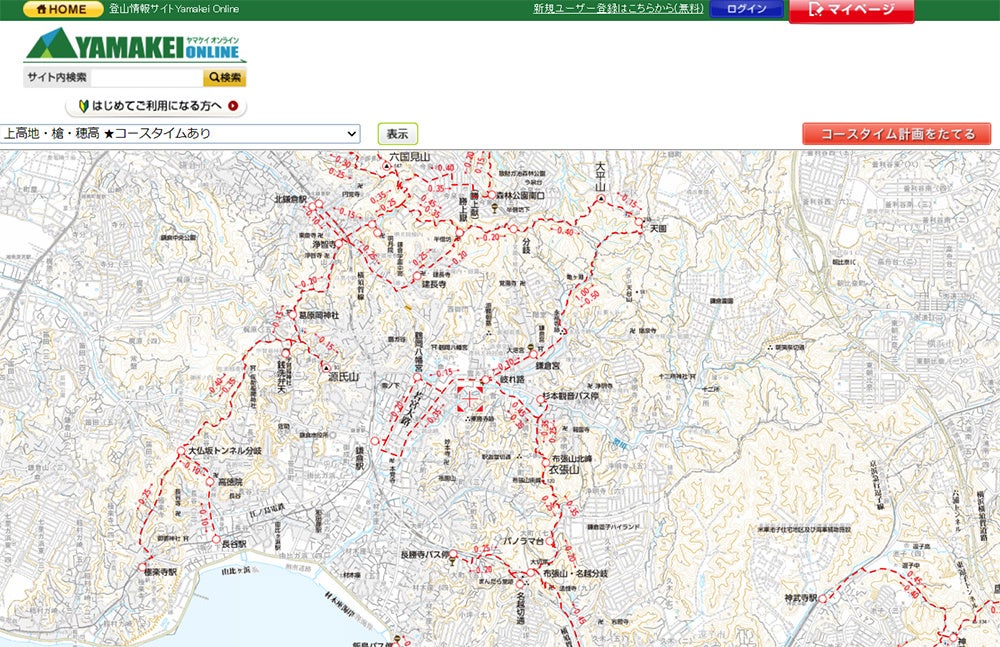Focus the site search input field
1000x647 pixels.
click(145, 78)
